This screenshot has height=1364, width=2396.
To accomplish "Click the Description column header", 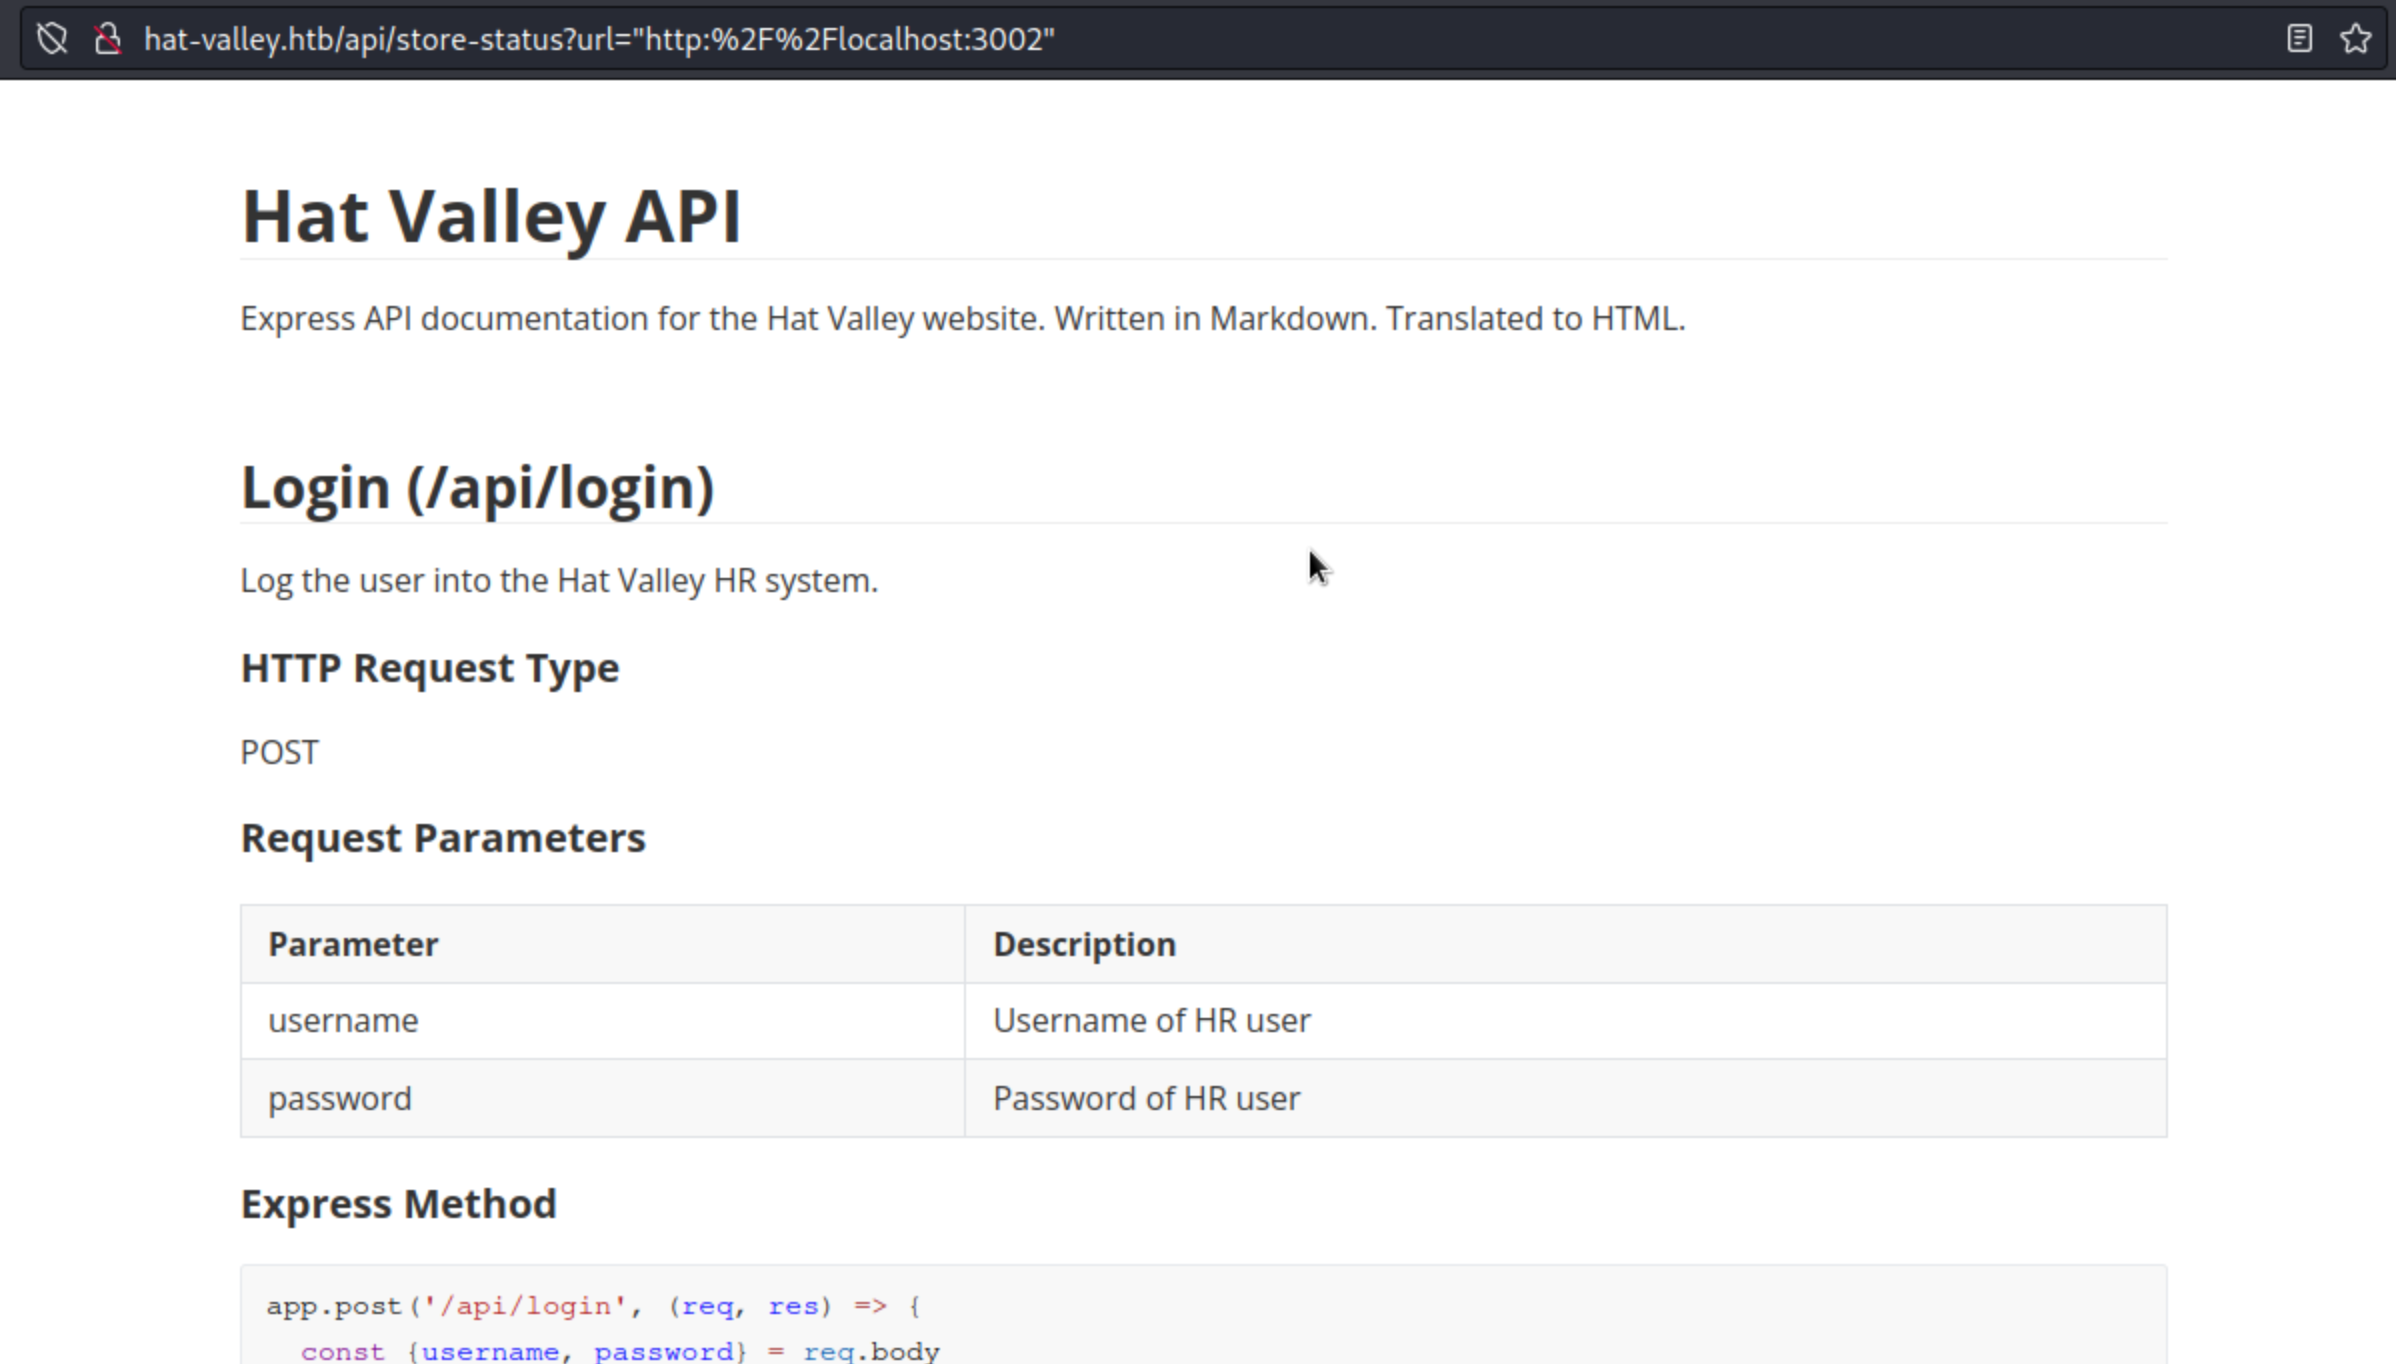I will (x=1084, y=944).
